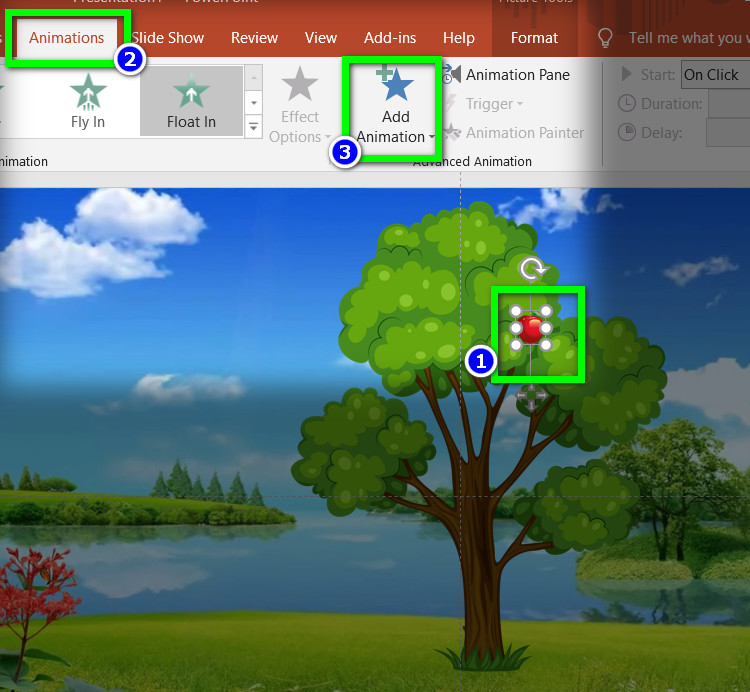Click the apple's bottom-right sizing handle
Viewport: 750px width, 692px height.
pyautogui.click(x=546, y=345)
